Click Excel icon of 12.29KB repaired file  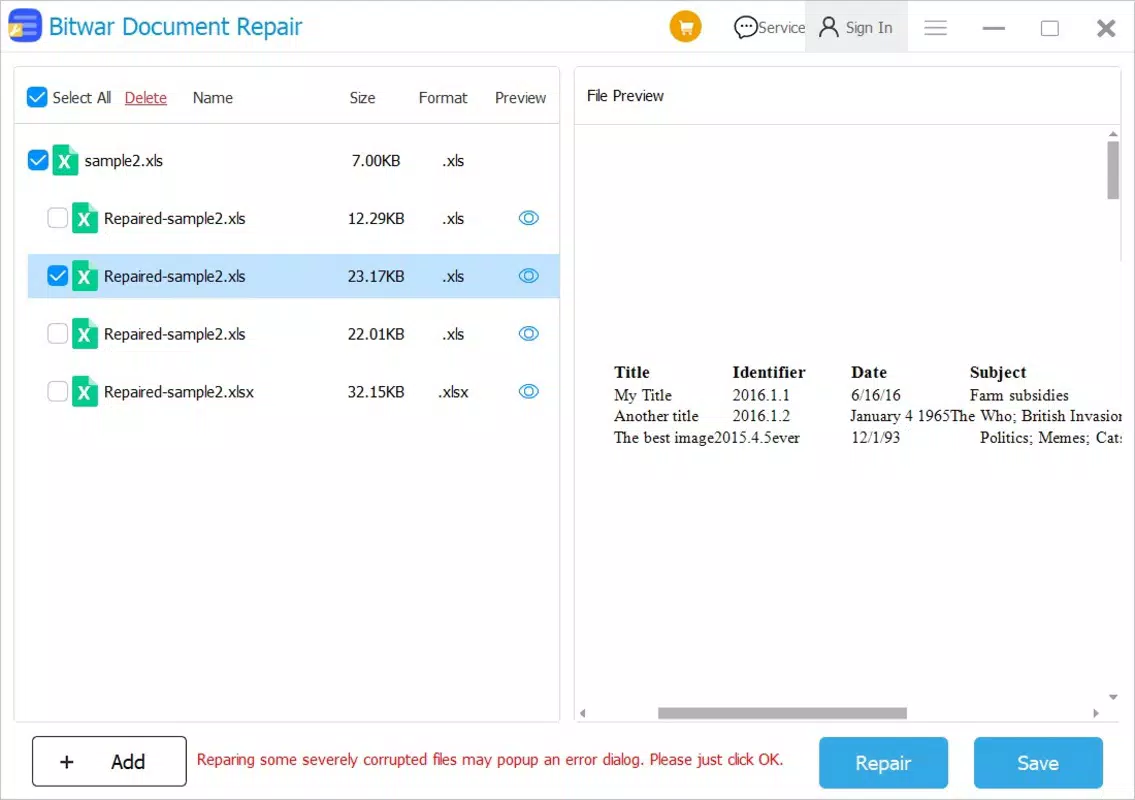85,218
